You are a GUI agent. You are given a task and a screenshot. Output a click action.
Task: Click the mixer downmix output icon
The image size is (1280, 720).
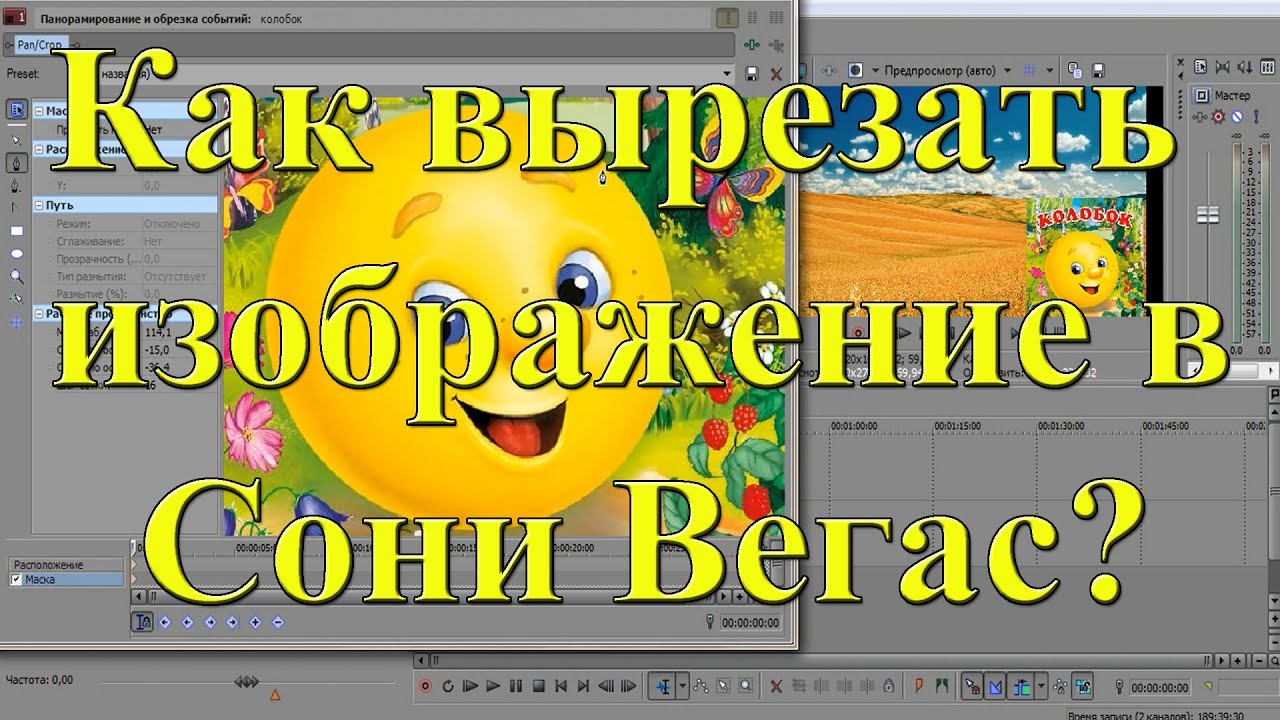(1223, 67)
